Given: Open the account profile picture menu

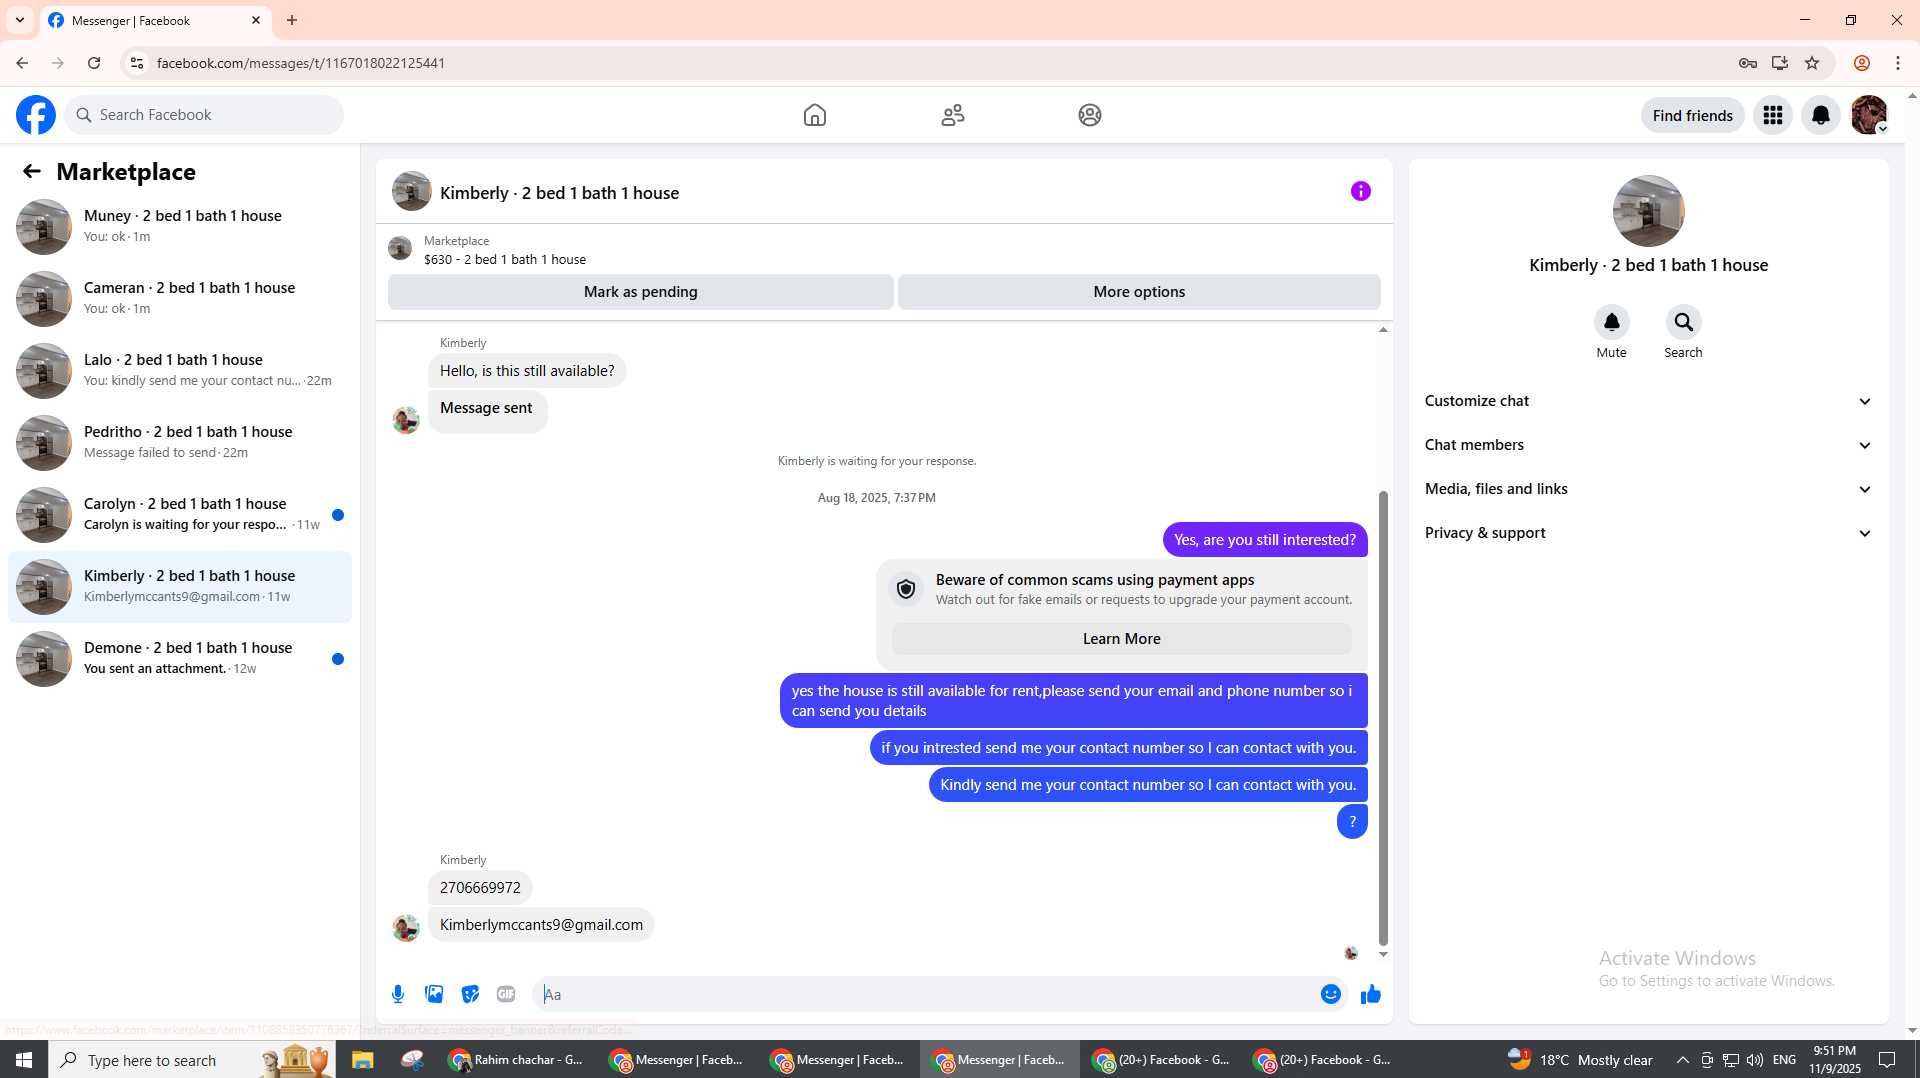Looking at the screenshot, I should (x=1869, y=115).
